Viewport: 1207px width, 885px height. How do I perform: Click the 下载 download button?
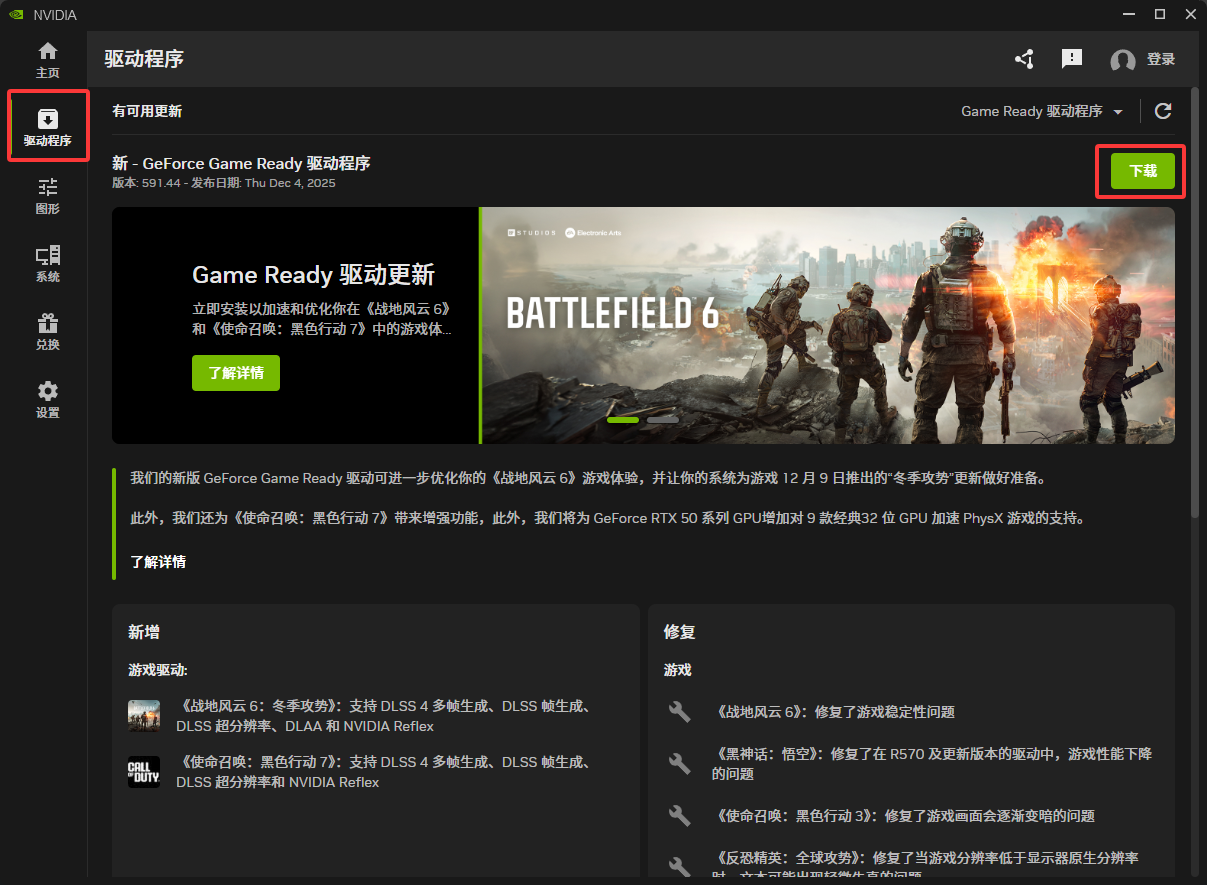1142,171
